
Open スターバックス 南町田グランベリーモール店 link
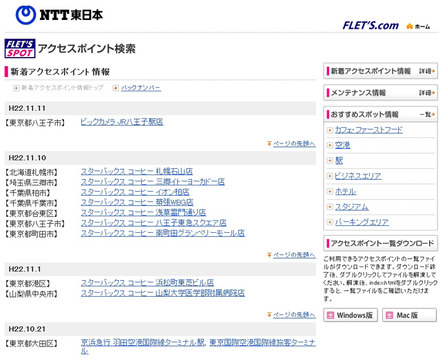coord(163,233)
